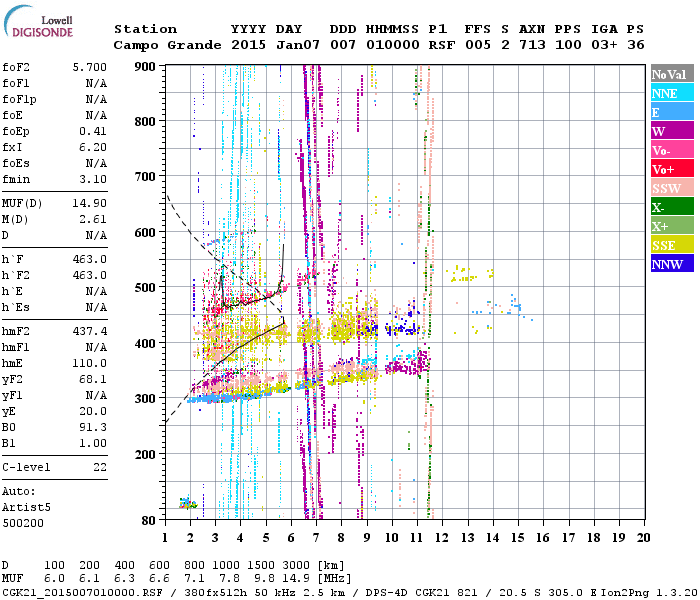This screenshot has height=600, width=700.
Task: Select the AXN value 713
Action: pos(532,45)
